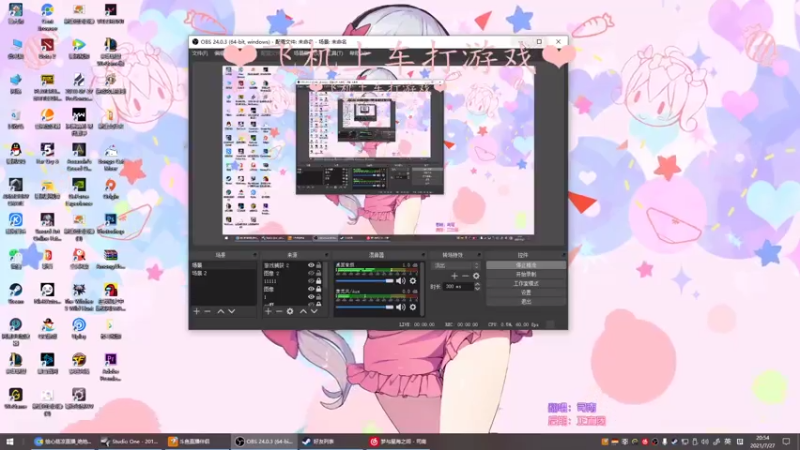Click the 退出 exit button in Controls

[526, 302]
